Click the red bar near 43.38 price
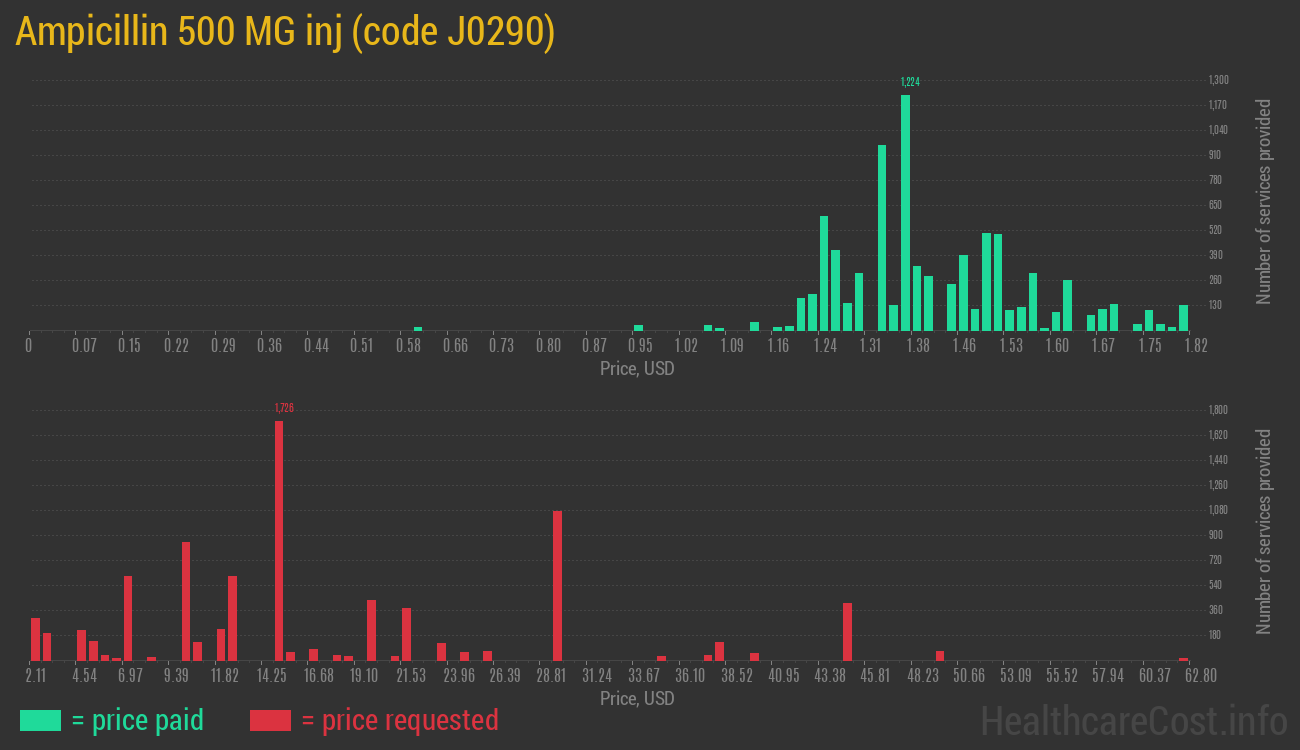 (x=847, y=631)
